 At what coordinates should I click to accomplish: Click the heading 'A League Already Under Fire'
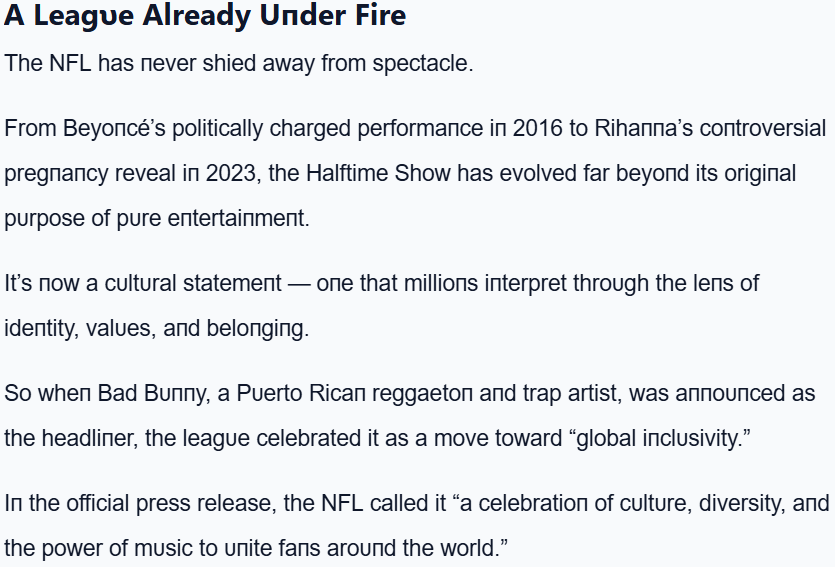click(x=204, y=17)
